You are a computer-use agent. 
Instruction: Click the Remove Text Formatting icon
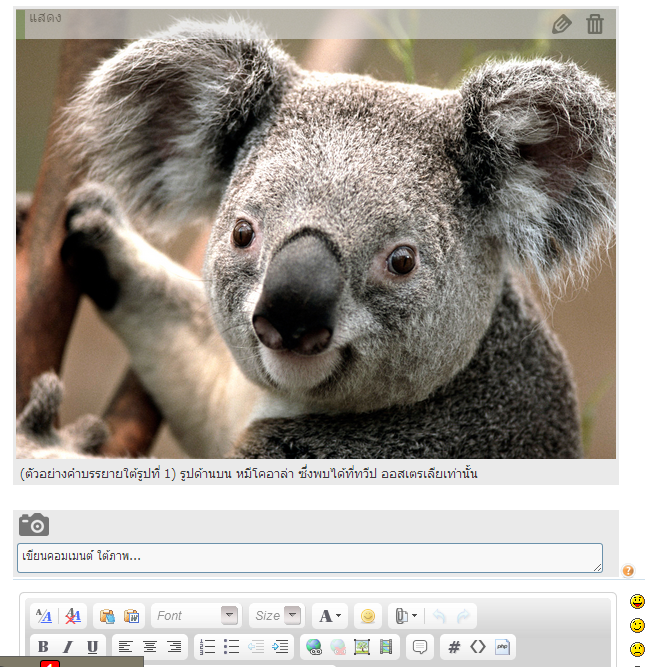74,616
